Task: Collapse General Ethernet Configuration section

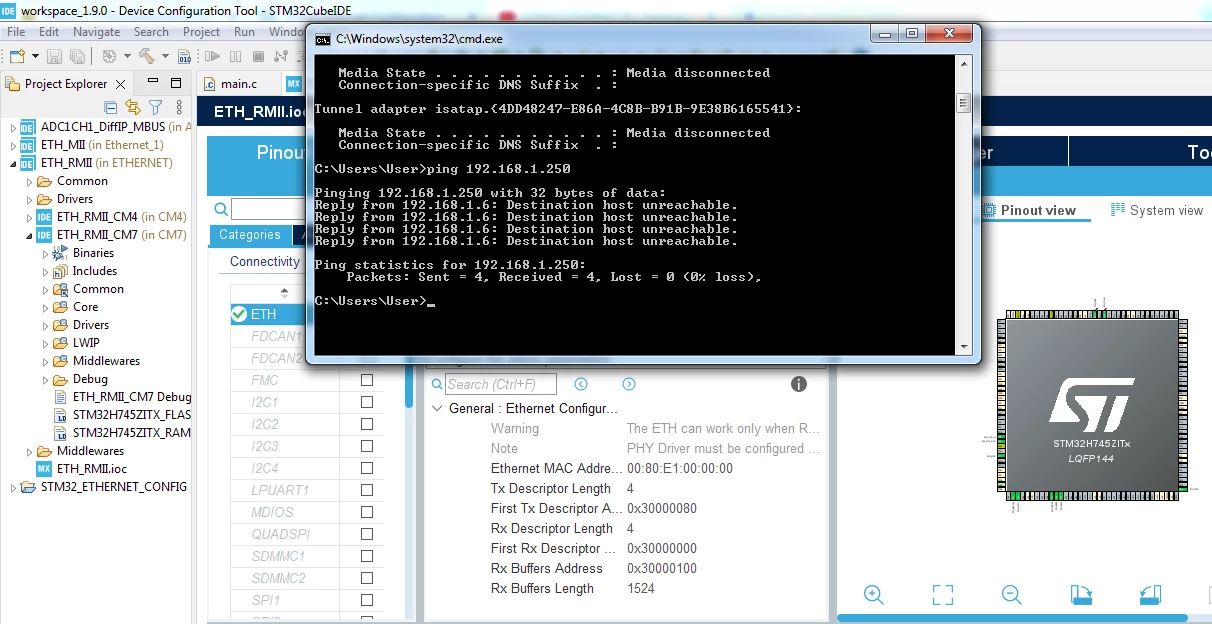Action: point(436,409)
